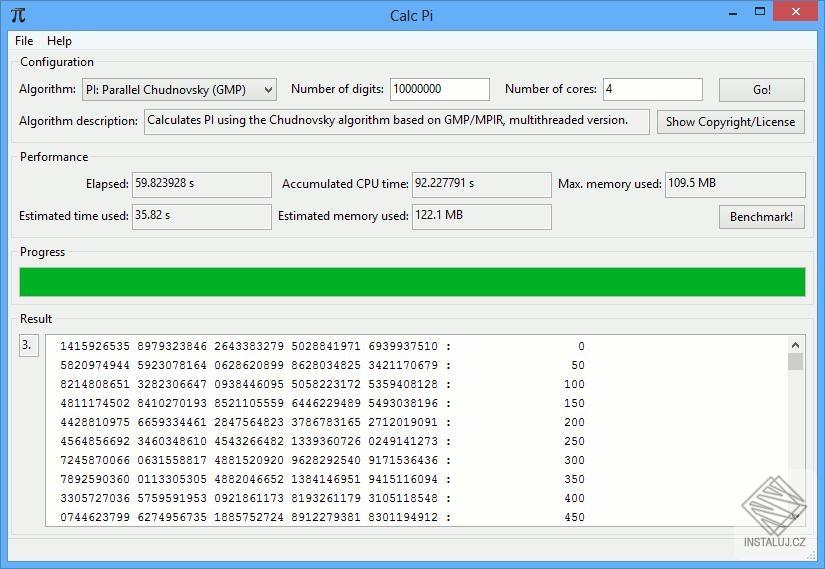Click the Number of digits input field
This screenshot has height=569, width=825.
coord(440,89)
